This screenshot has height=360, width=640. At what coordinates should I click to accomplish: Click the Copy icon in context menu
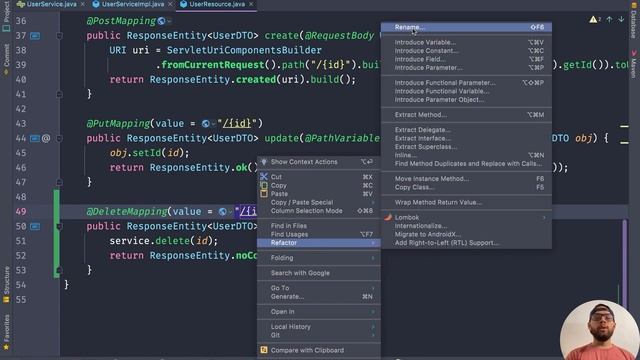(x=264, y=185)
